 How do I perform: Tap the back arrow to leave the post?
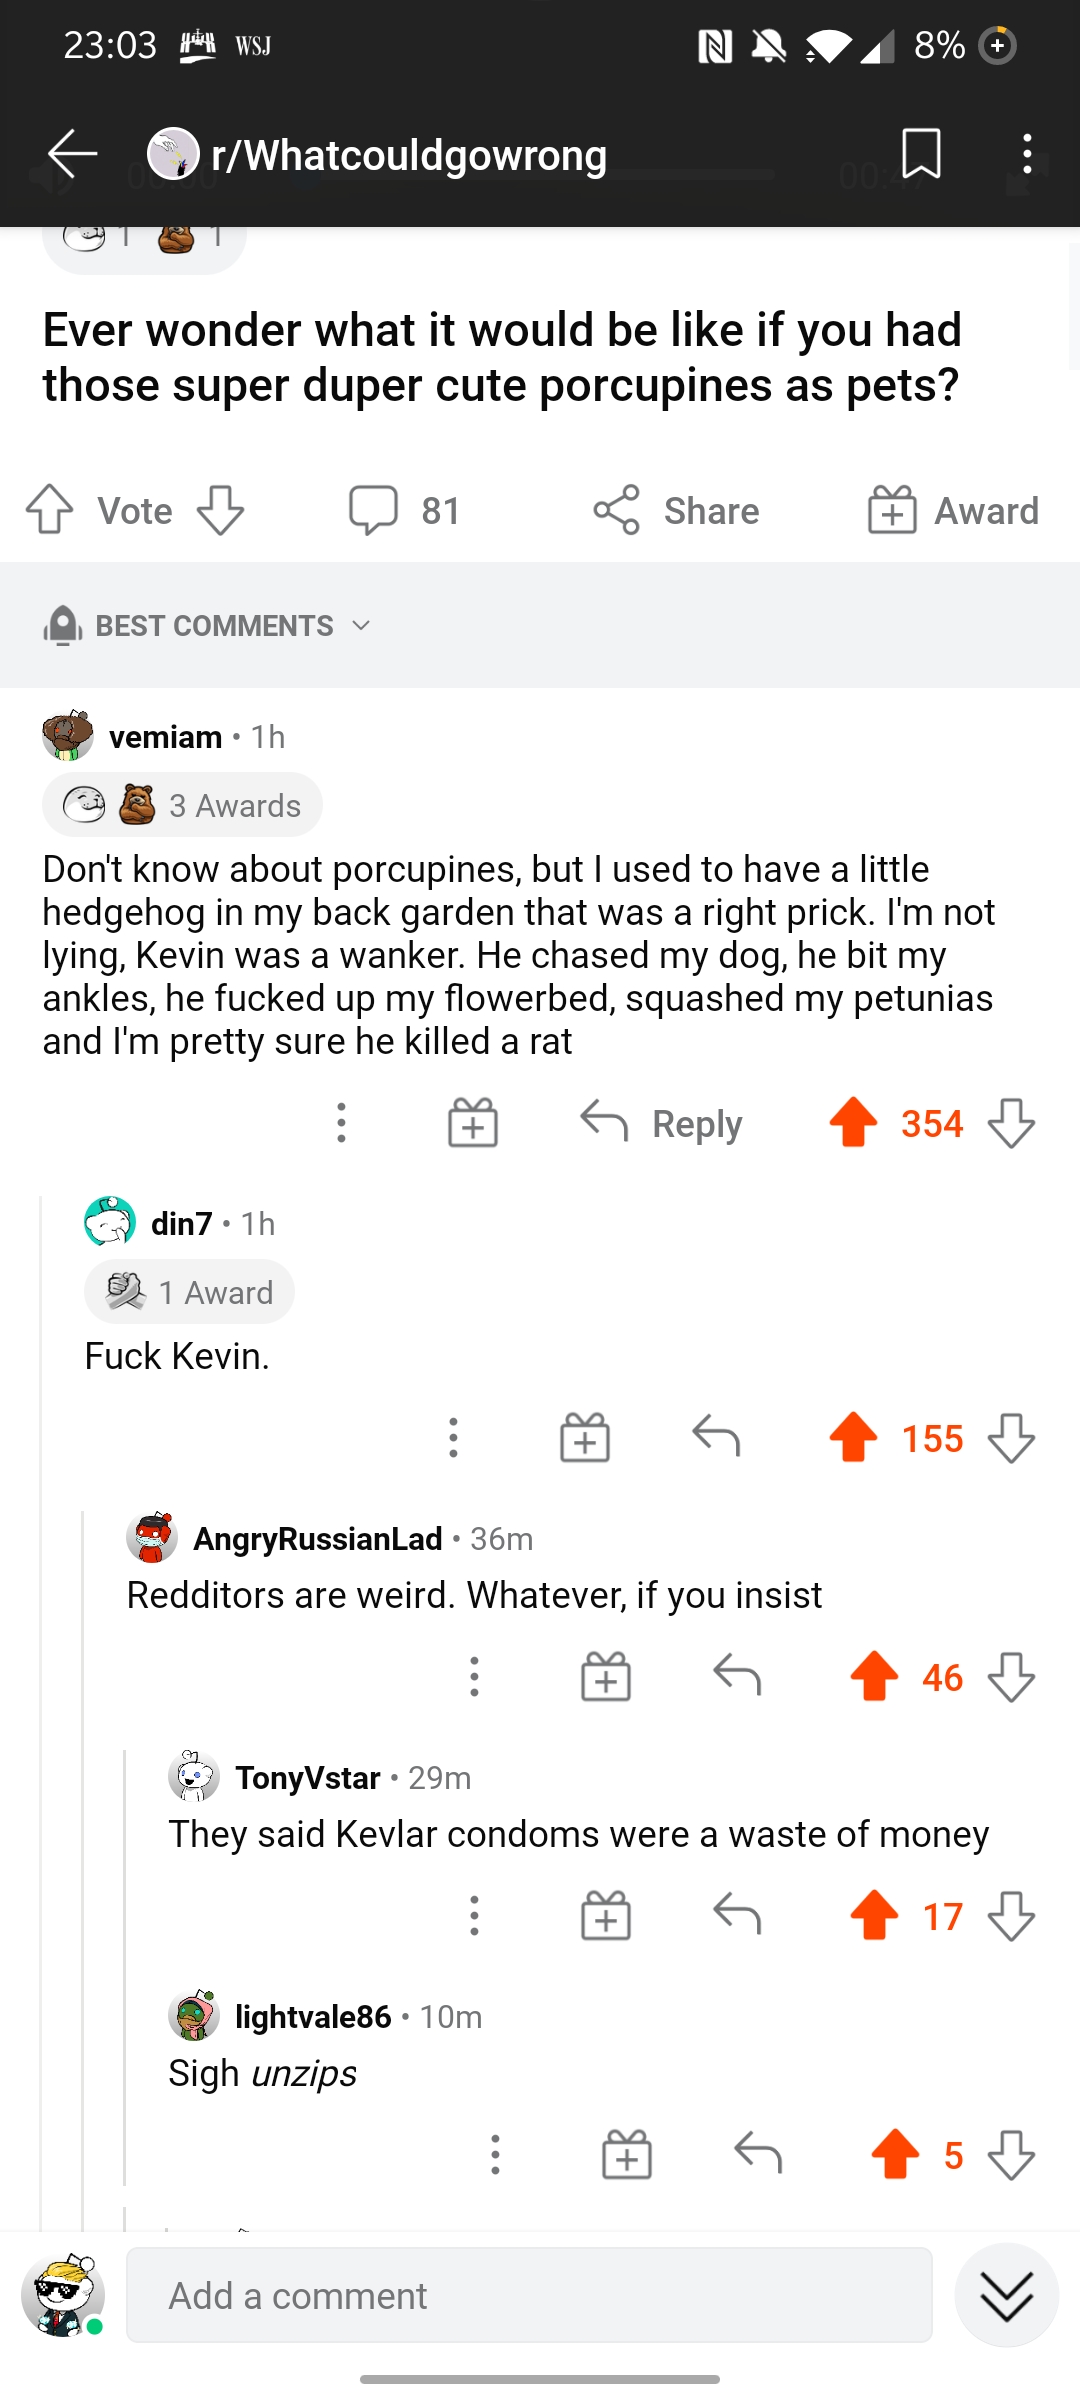68,153
